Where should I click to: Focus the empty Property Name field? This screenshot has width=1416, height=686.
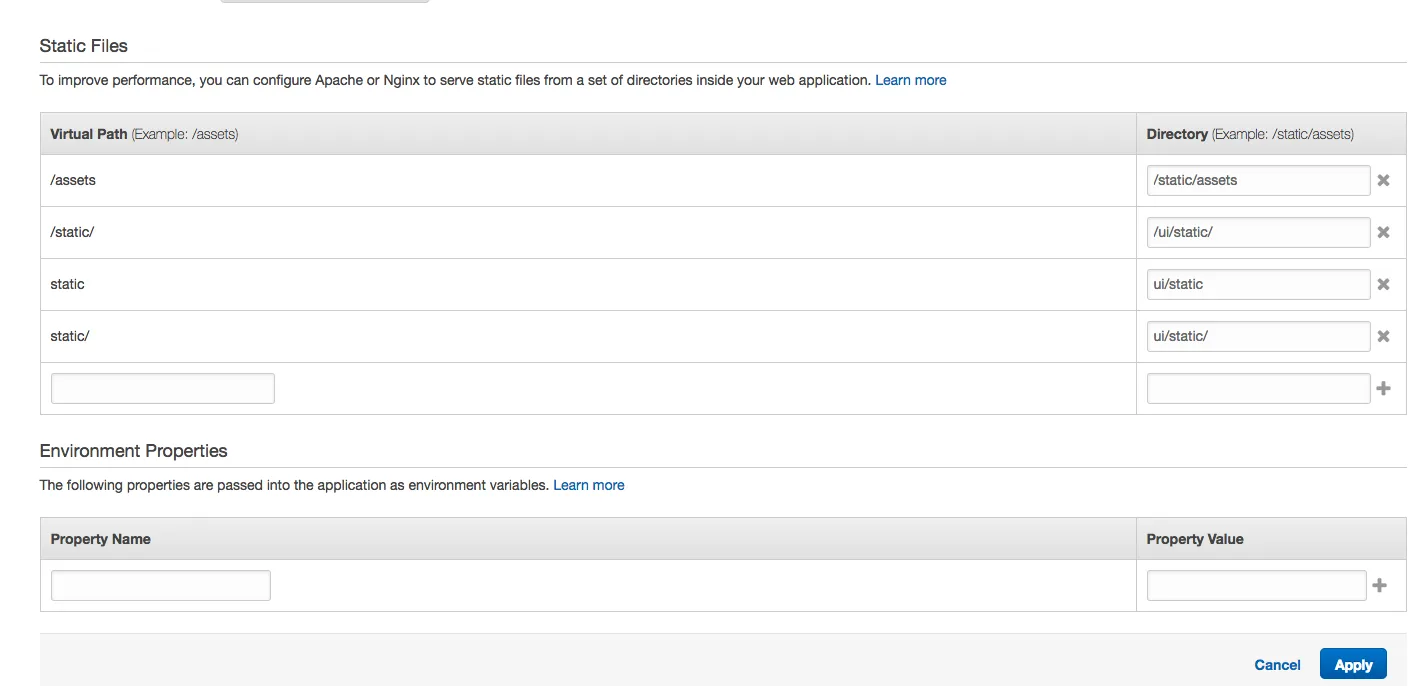click(x=160, y=585)
